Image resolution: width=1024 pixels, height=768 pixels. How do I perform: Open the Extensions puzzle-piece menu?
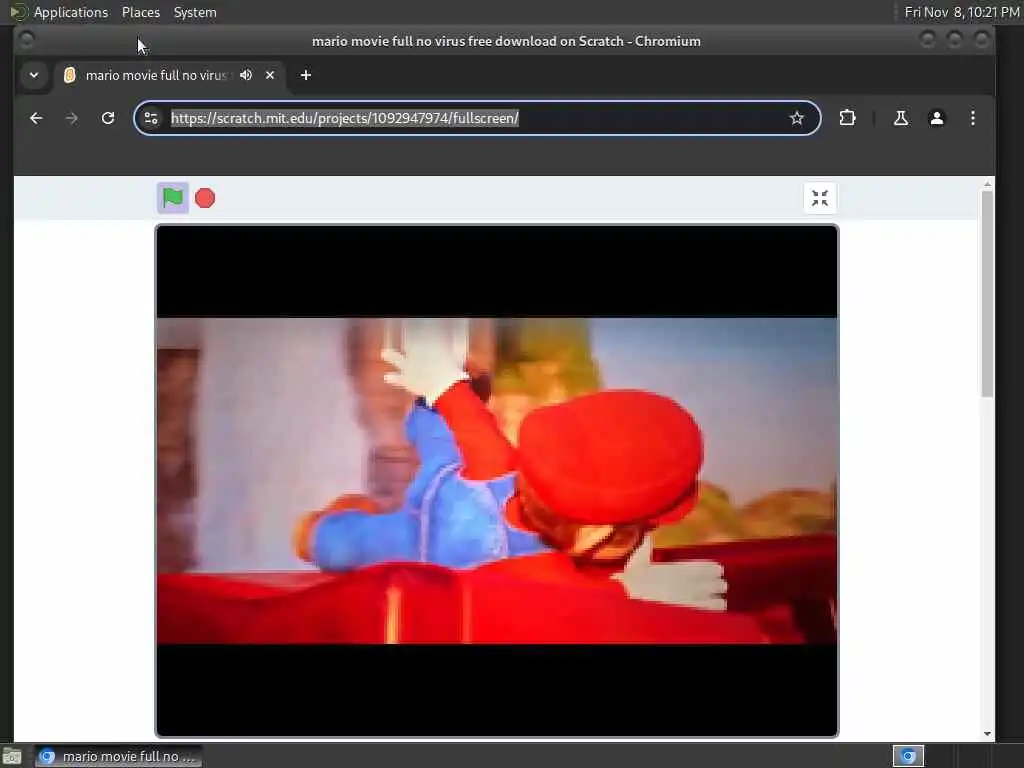847,118
